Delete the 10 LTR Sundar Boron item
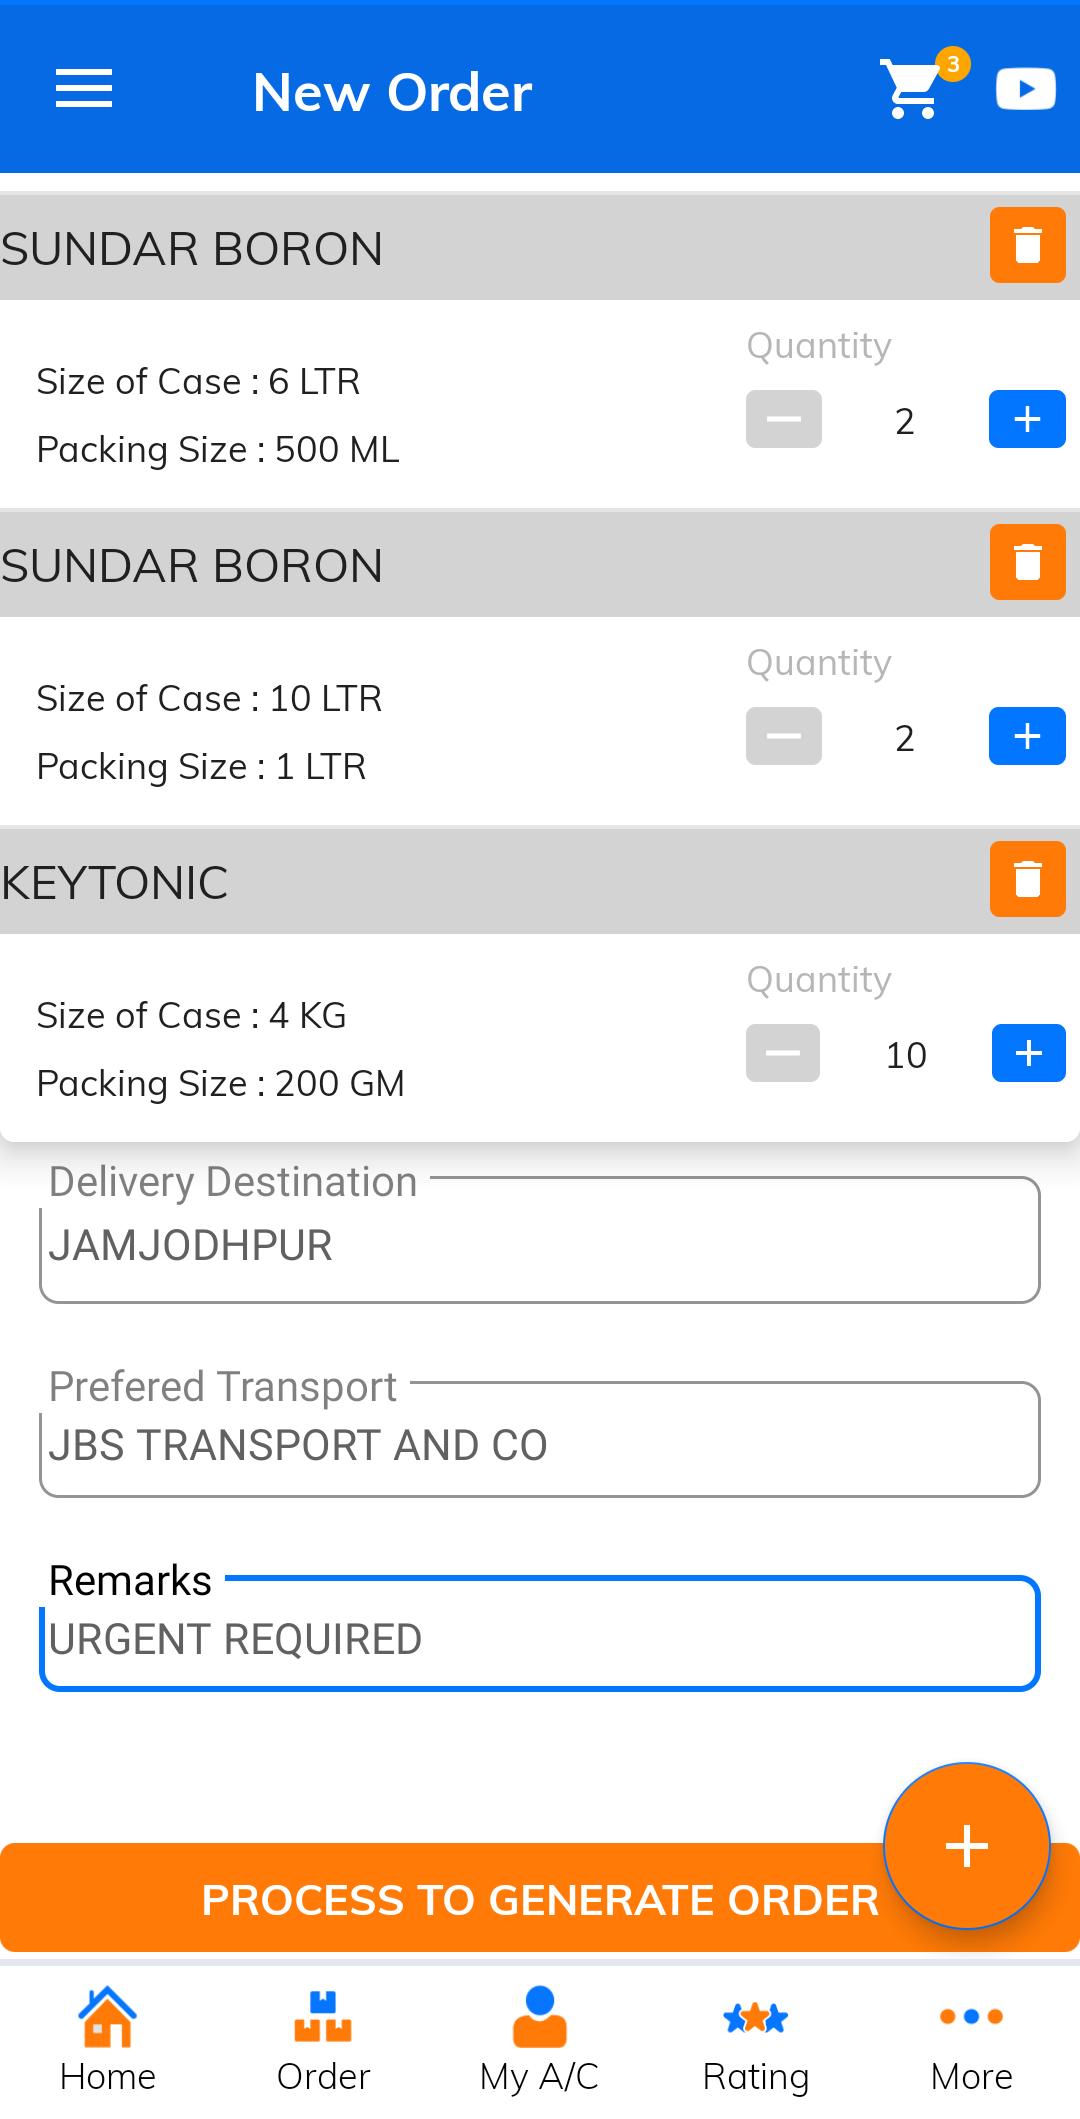Screen dimensions: 1080x2119 click(x=1028, y=562)
